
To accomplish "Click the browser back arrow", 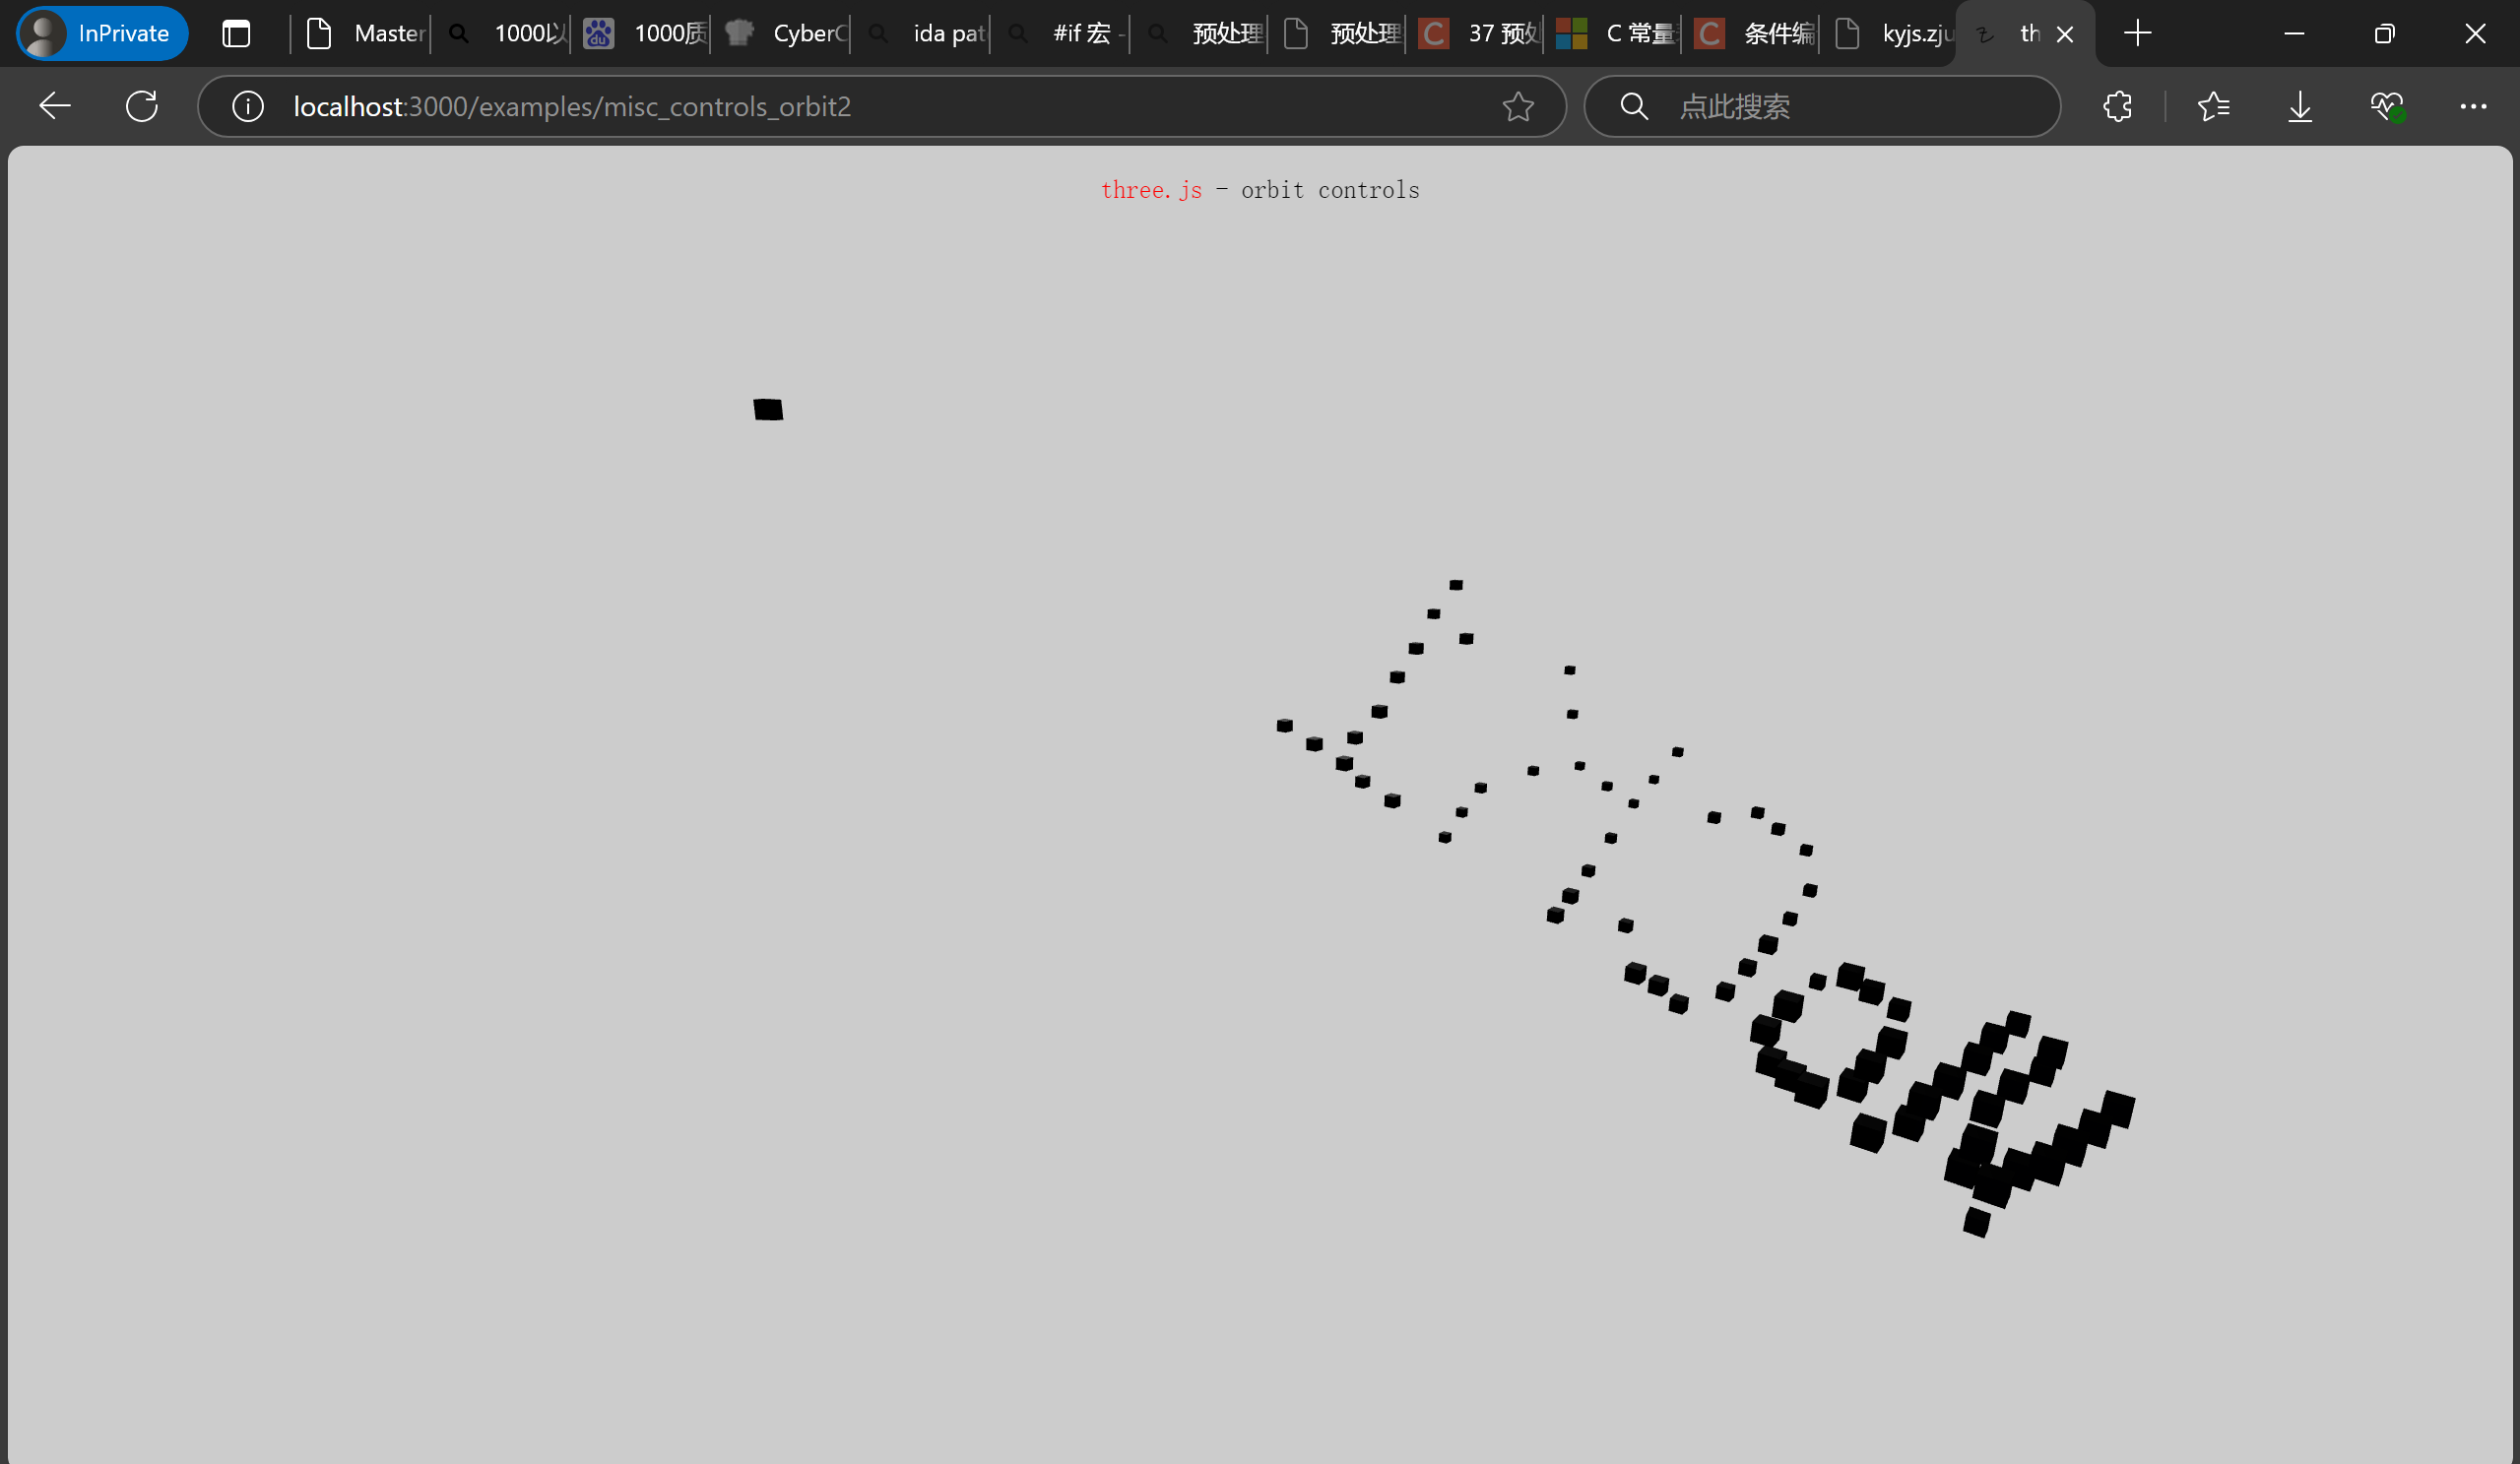I will (55, 106).
